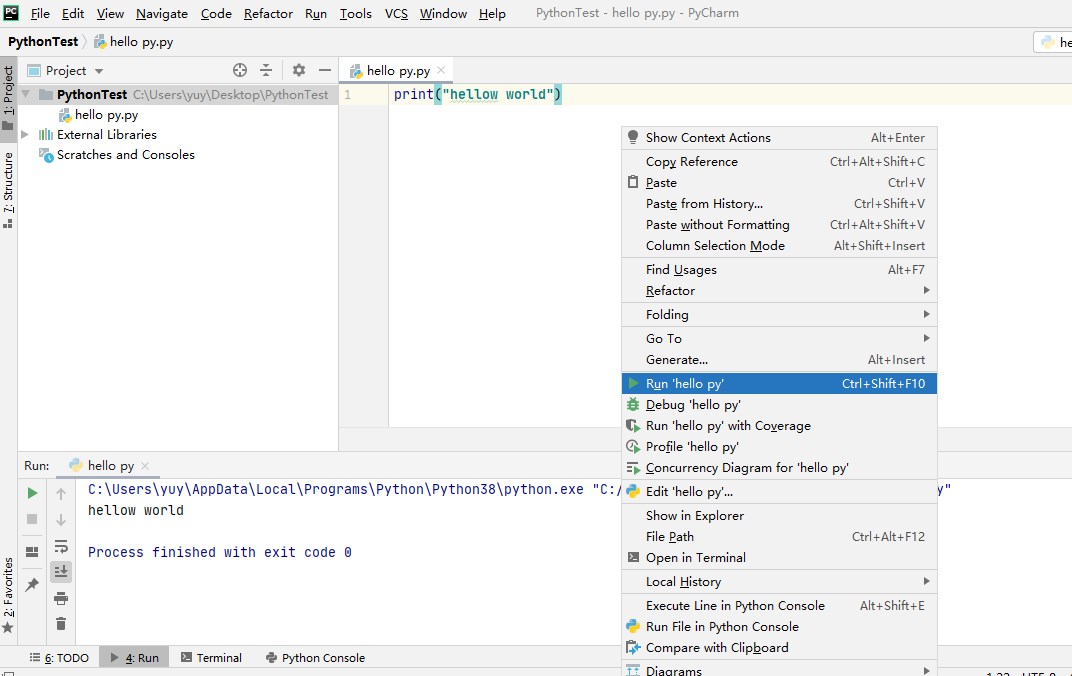Click the print icon in the Run toolbar
This screenshot has width=1072, height=676.
[x=61, y=598]
